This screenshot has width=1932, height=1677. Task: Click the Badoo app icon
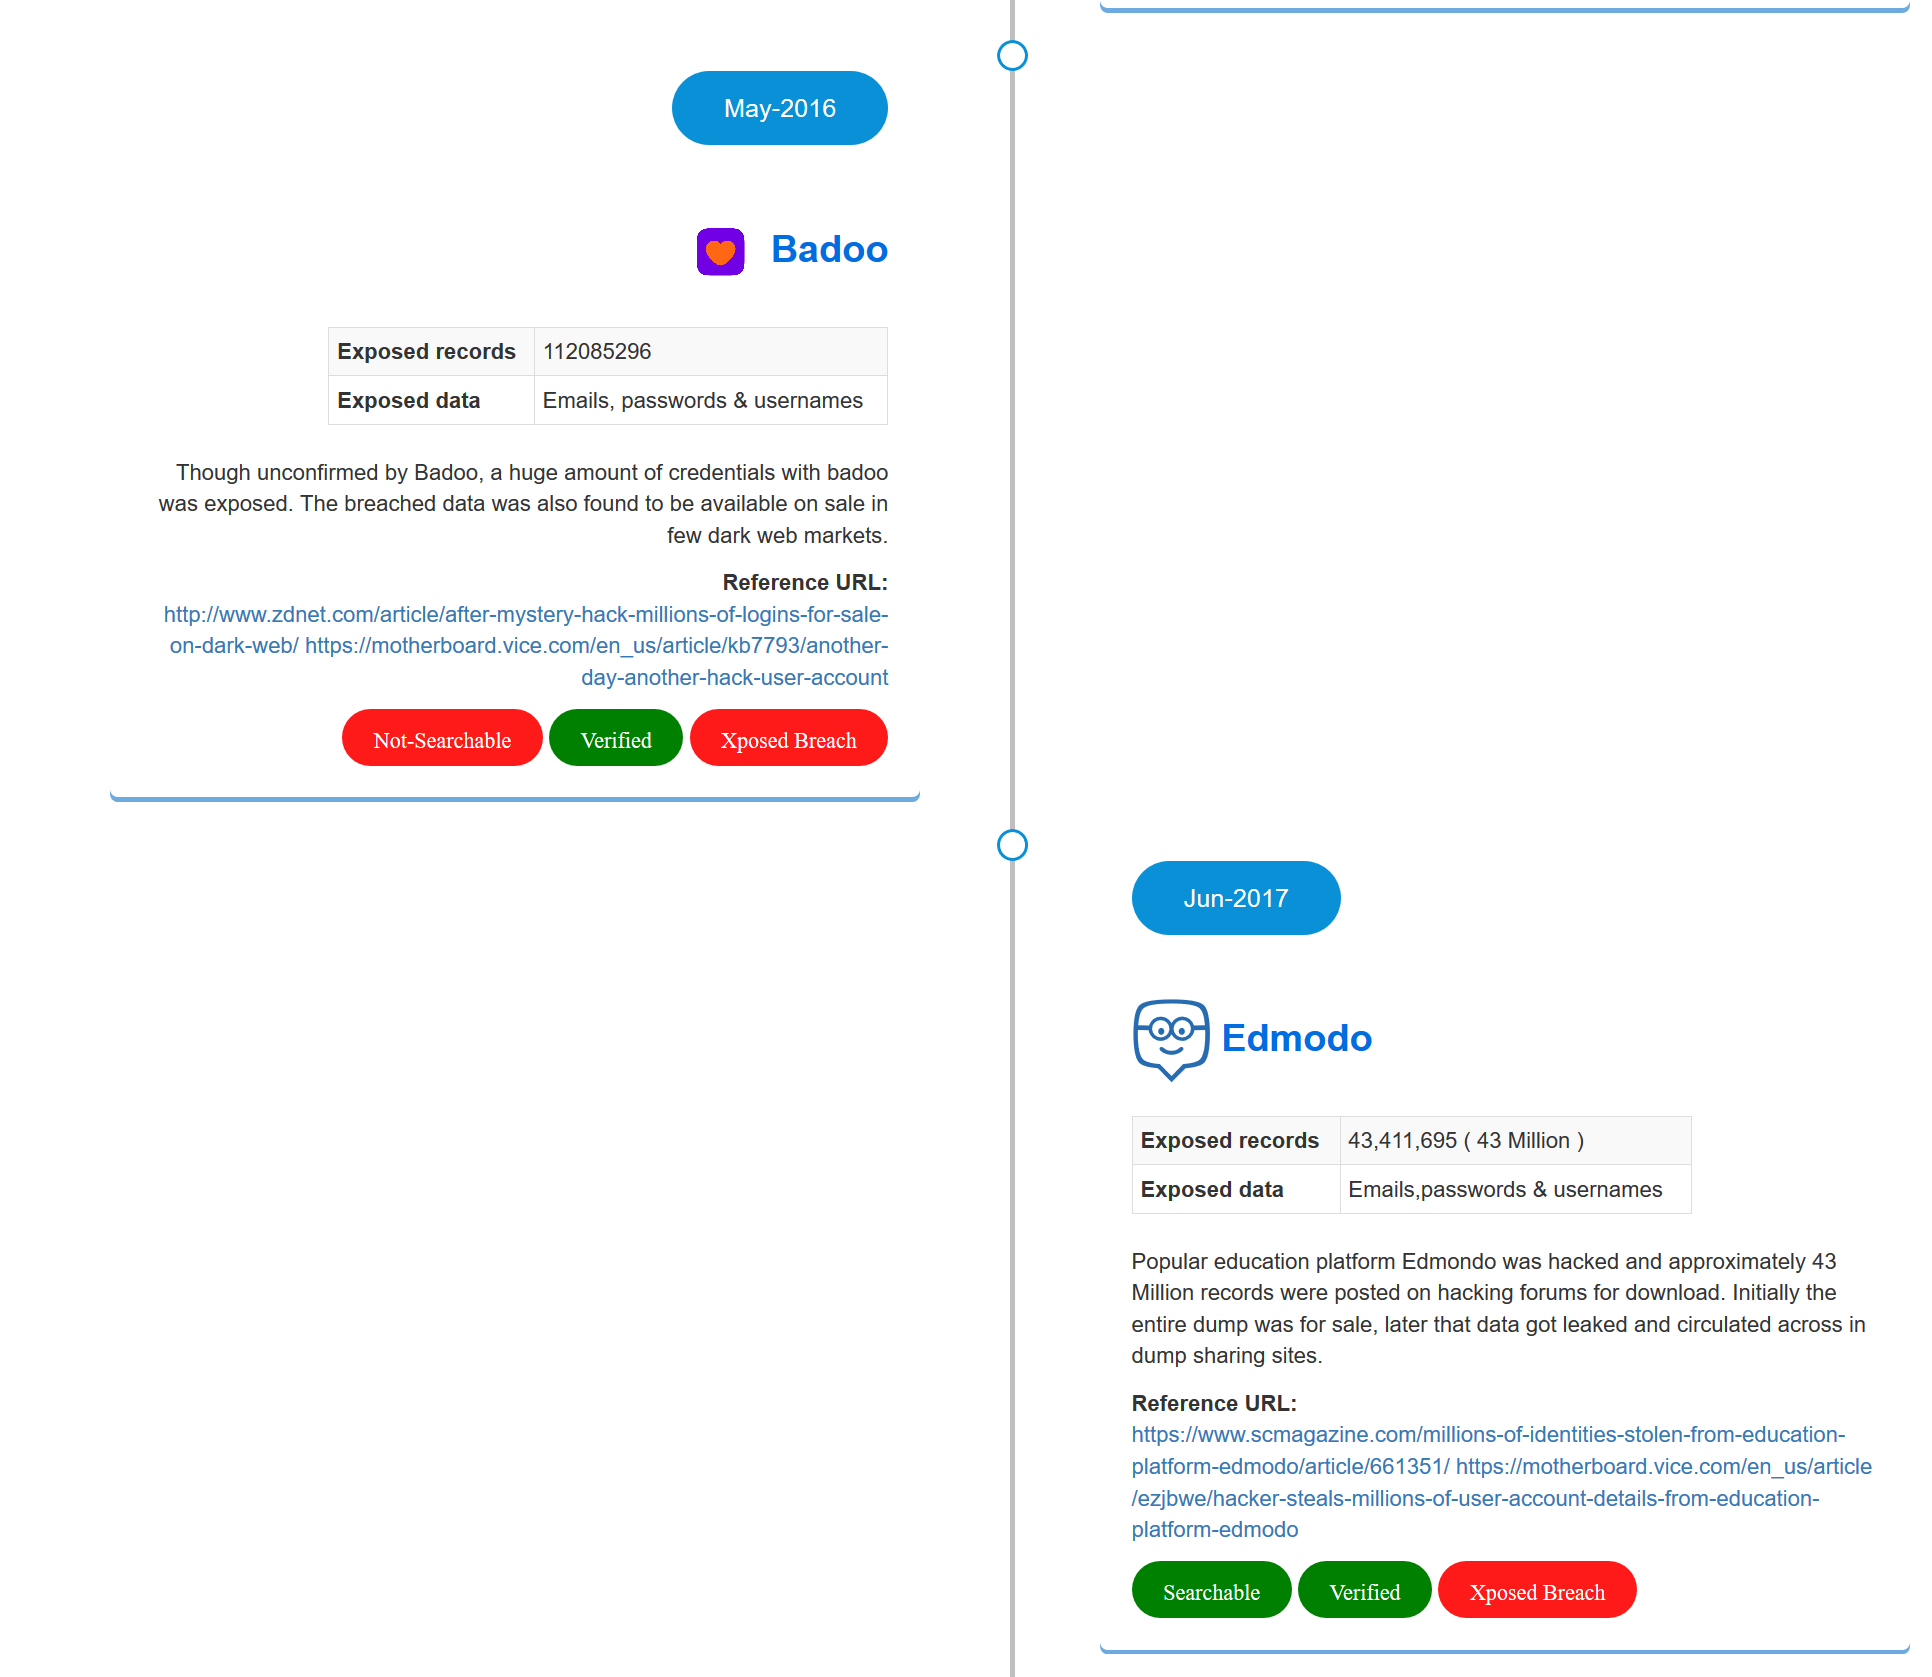720,250
